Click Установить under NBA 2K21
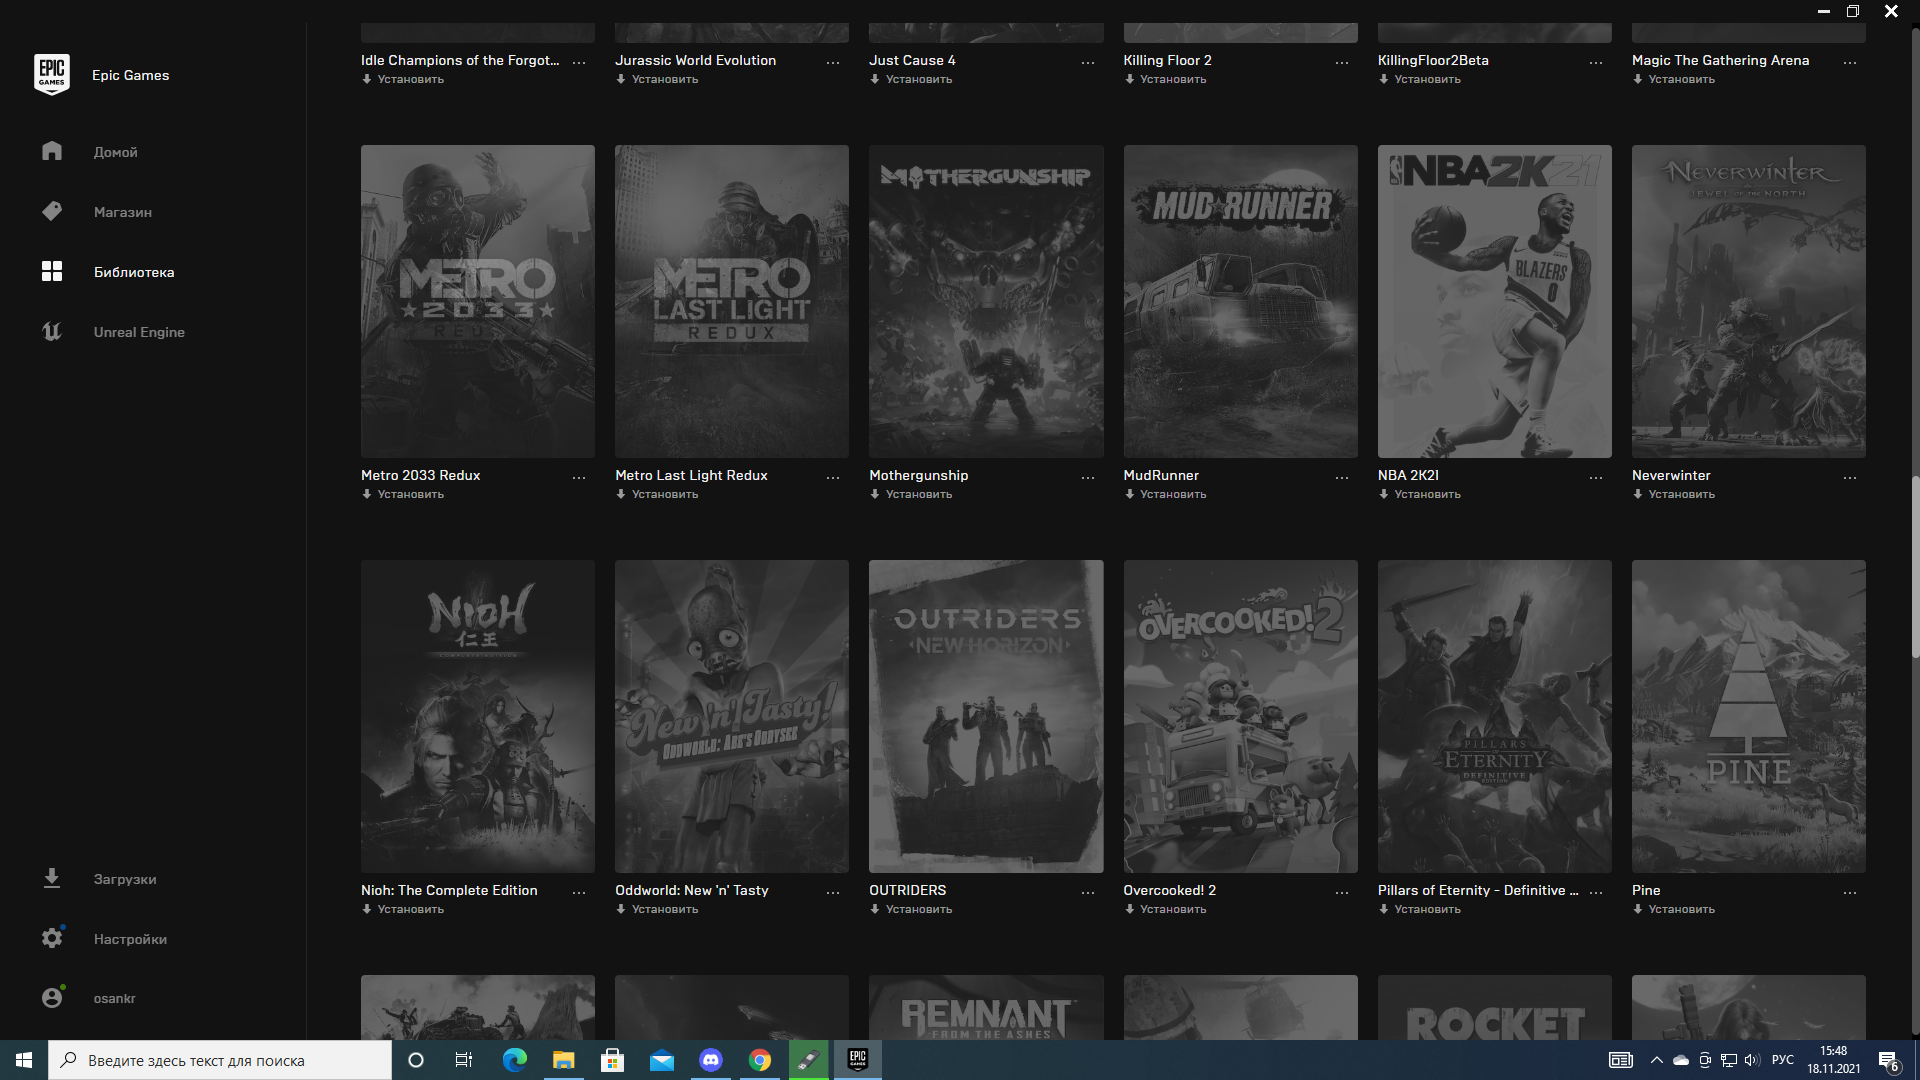This screenshot has height=1080, width=1920. click(x=1426, y=494)
